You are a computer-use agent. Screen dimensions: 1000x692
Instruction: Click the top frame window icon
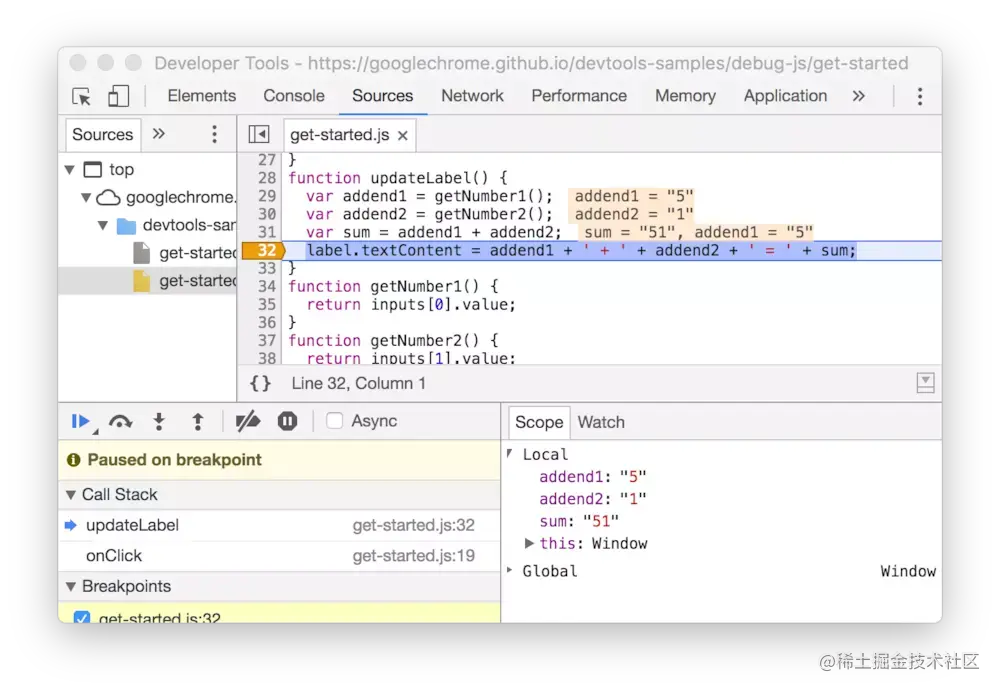93,170
